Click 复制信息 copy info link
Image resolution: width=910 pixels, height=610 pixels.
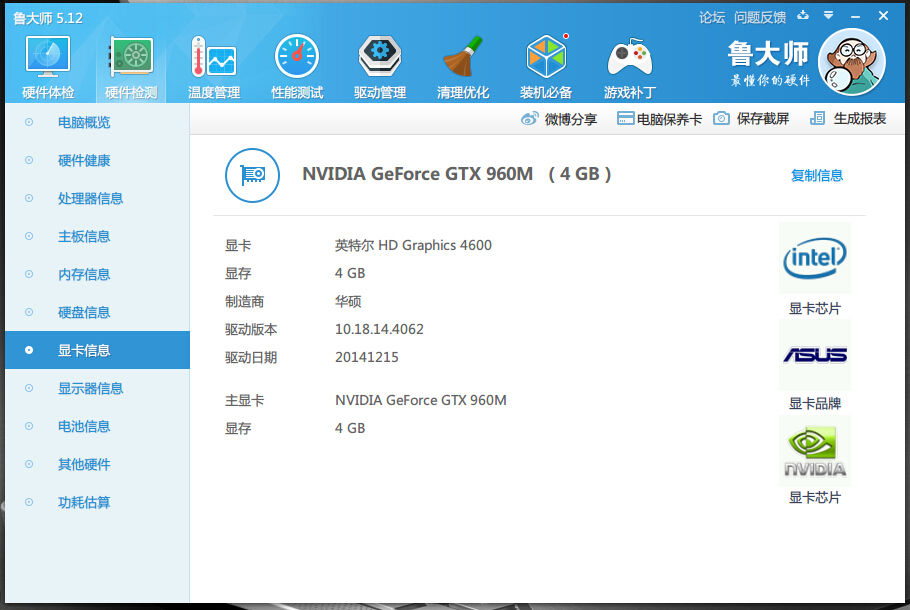pos(817,175)
